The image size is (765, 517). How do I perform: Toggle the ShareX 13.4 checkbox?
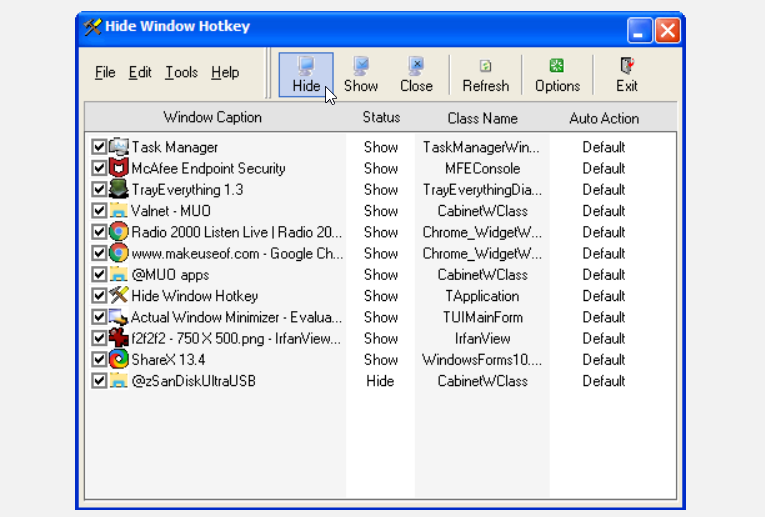click(x=99, y=359)
